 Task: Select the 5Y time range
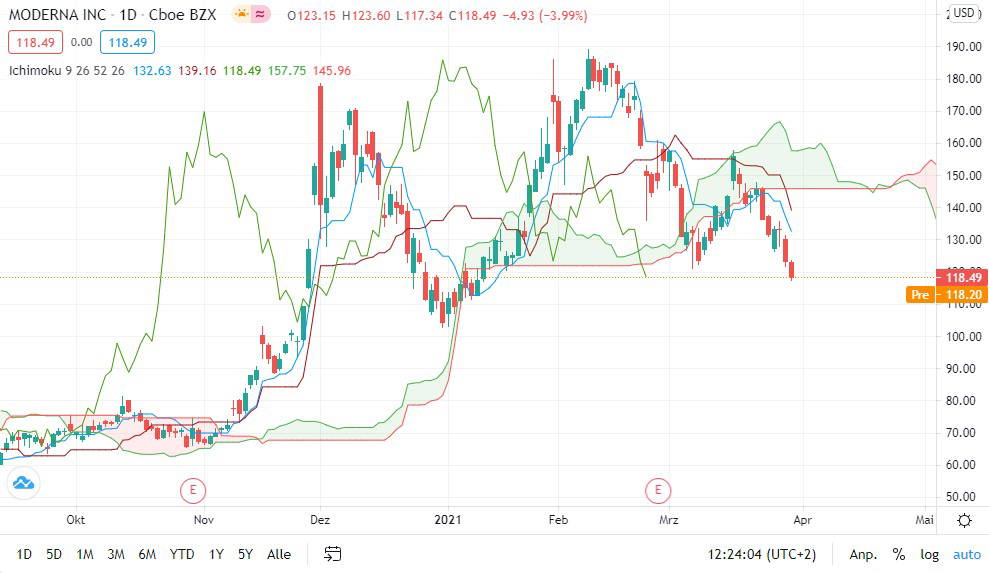click(245, 554)
